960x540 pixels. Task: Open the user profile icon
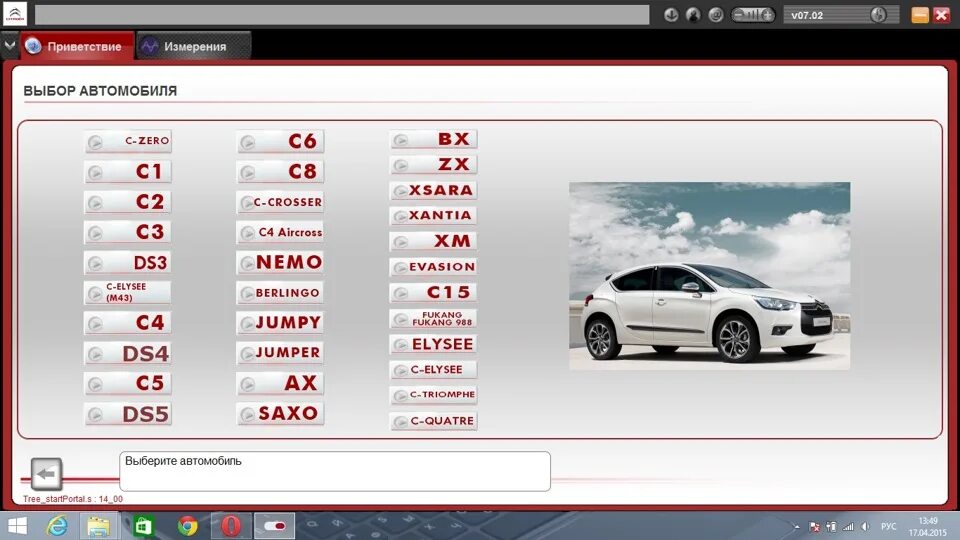693,15
